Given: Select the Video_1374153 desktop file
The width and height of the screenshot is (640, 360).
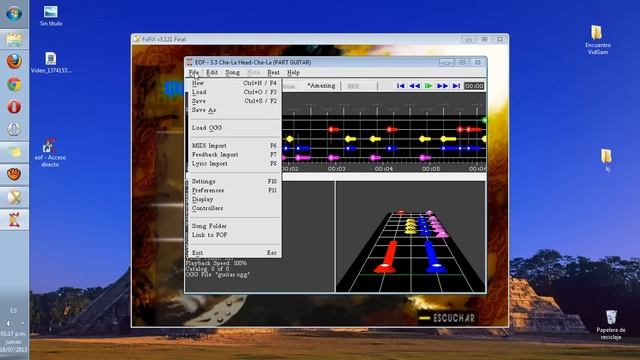Looking at the screenshot, I should point(51,63).
